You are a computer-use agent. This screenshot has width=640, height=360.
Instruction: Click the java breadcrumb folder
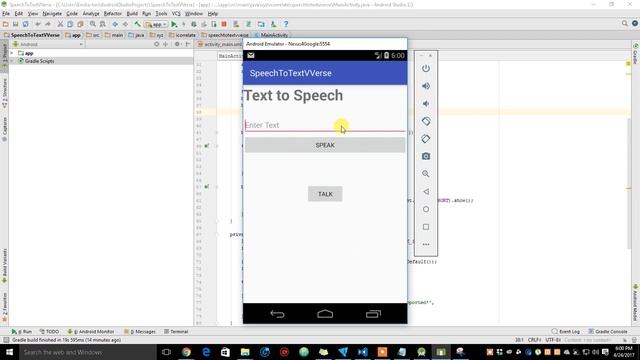(136, 35)
